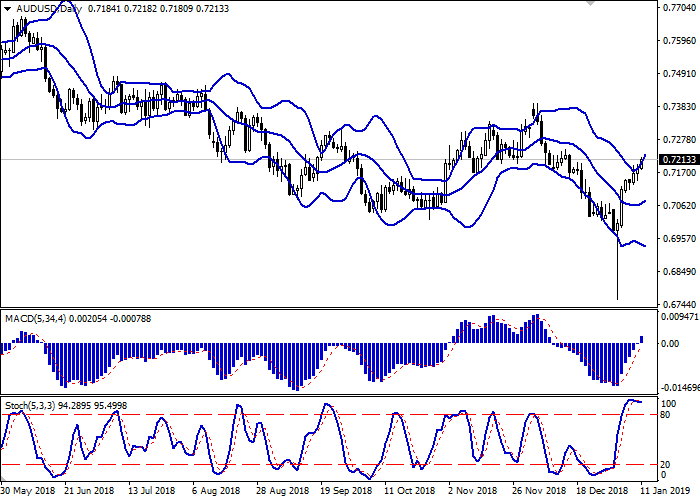Click the triangle icon beside AUDUSD,Daily title

pyautogui.click(x=6, y=8)
